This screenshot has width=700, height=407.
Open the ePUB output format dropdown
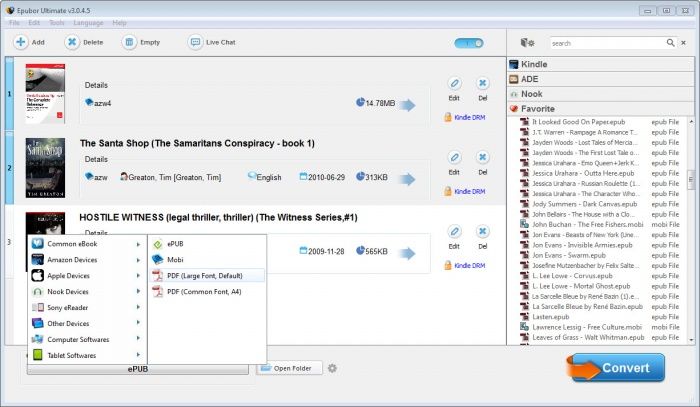(138, 370)
